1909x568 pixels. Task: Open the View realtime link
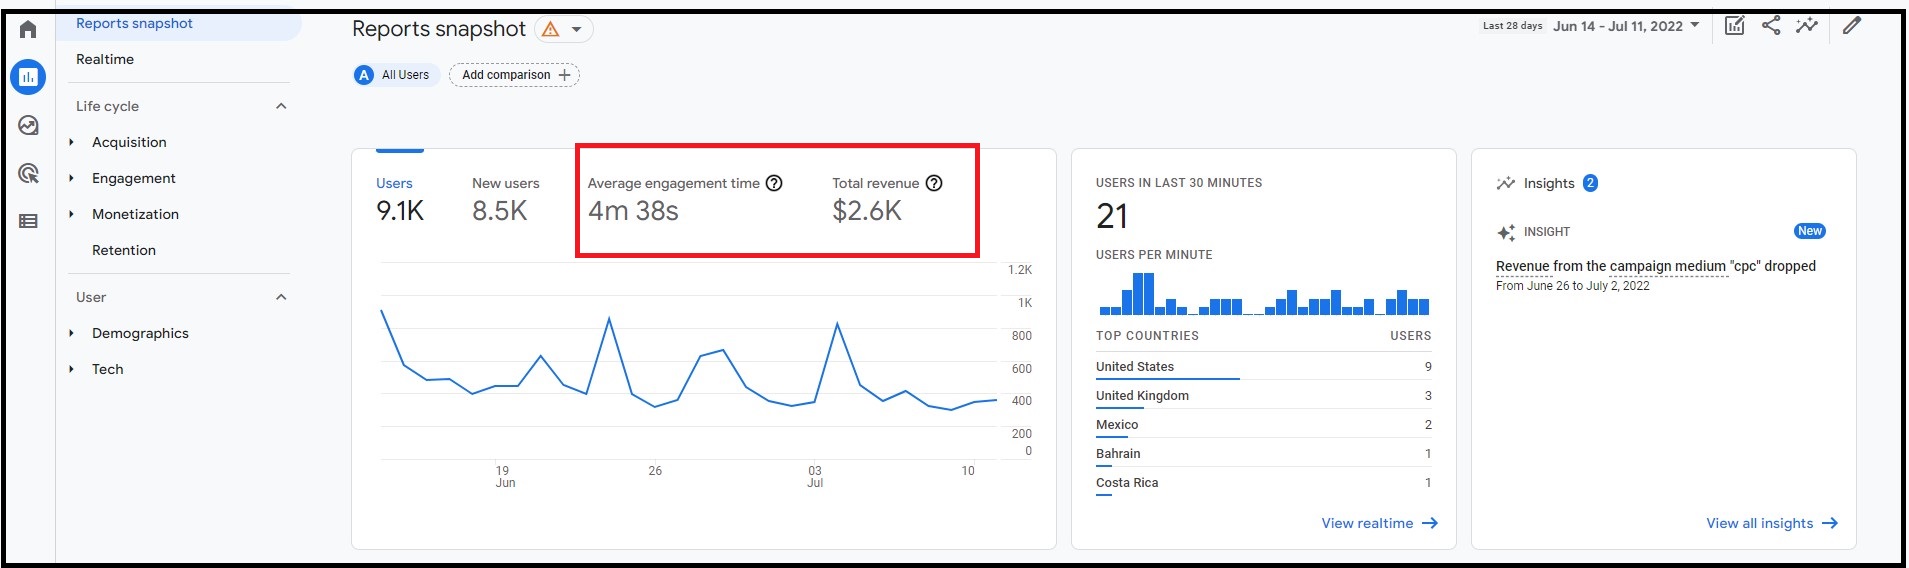tap(1378, 523)
